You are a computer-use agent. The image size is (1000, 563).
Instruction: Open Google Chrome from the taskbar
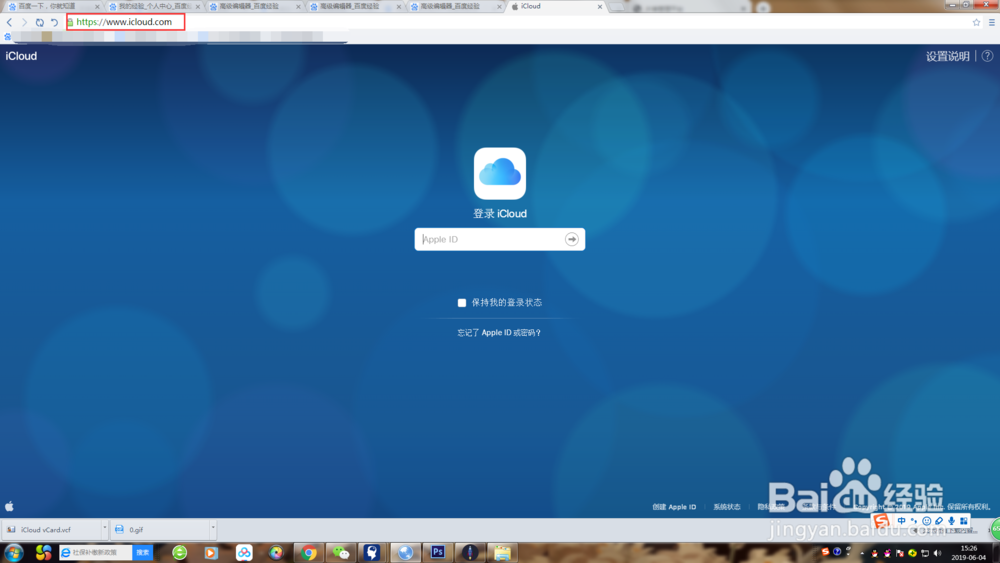[309, 553]
